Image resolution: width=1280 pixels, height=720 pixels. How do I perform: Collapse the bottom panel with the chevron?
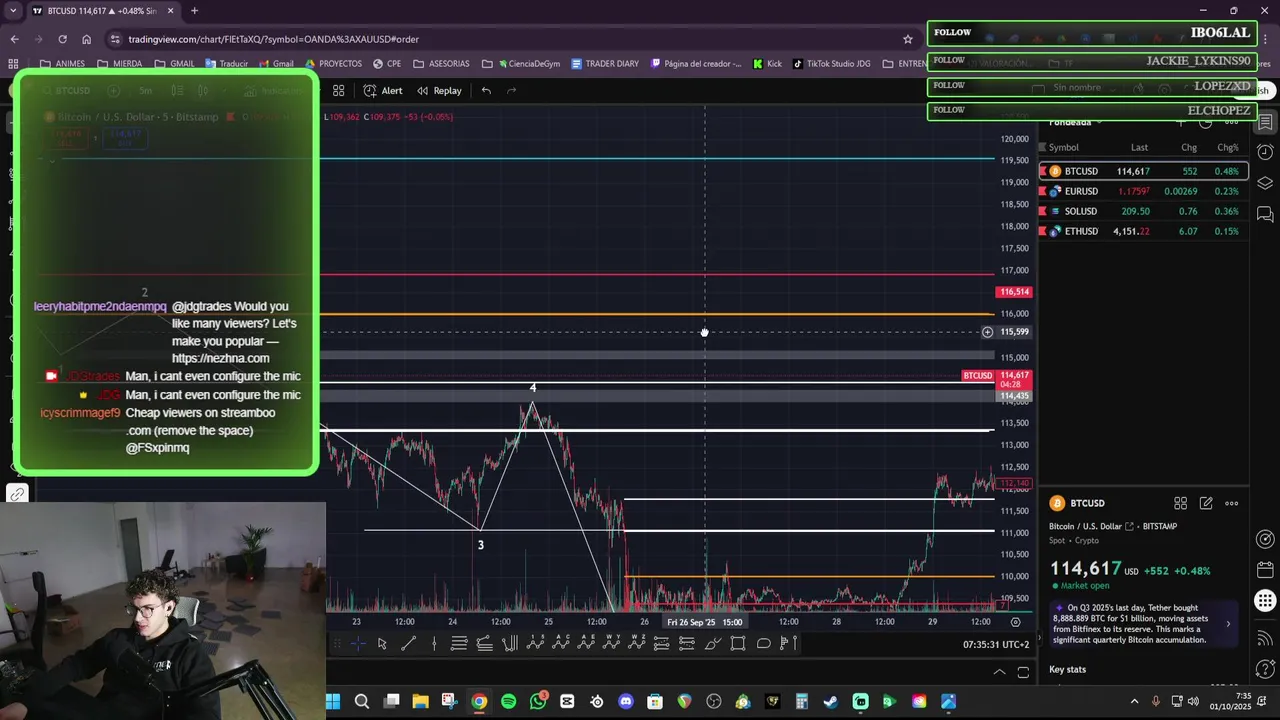tap(998, 672)
